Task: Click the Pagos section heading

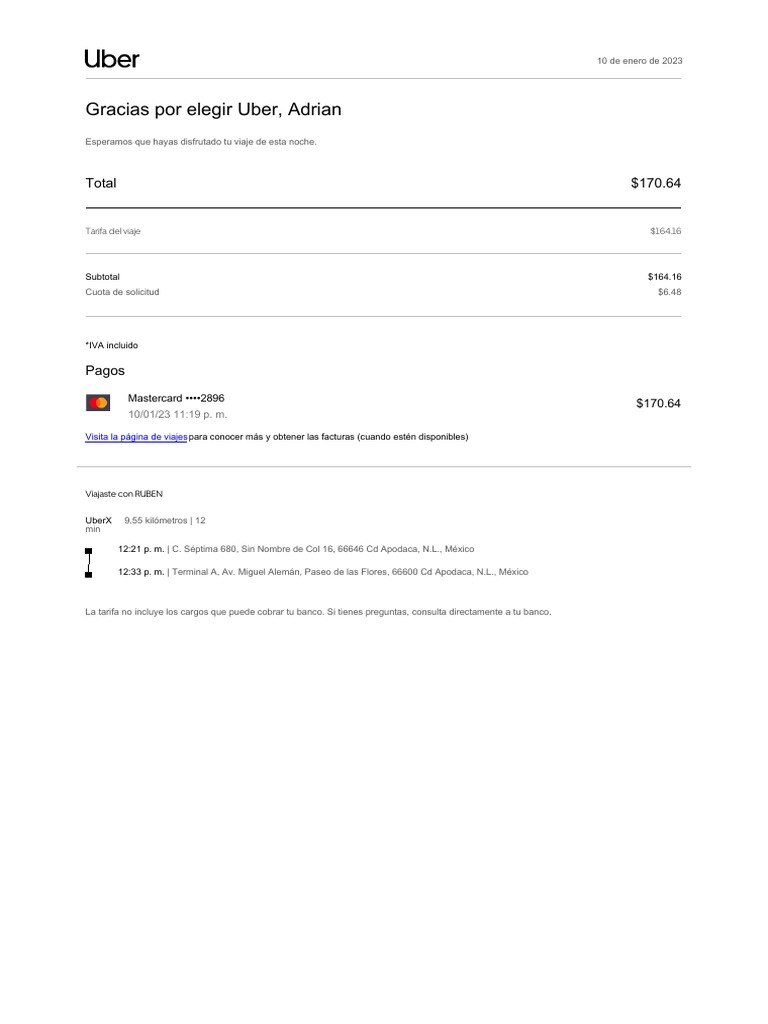Action: click(105, 370)
